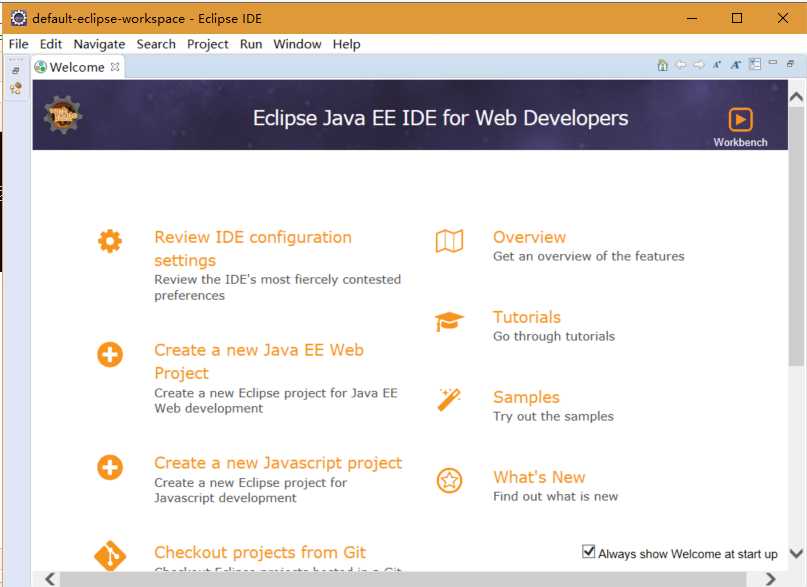Screen dimensions: 807x587
Task: Click "Create a new Eclipse project for Java EE Web development" text
Action: [276, 400]
